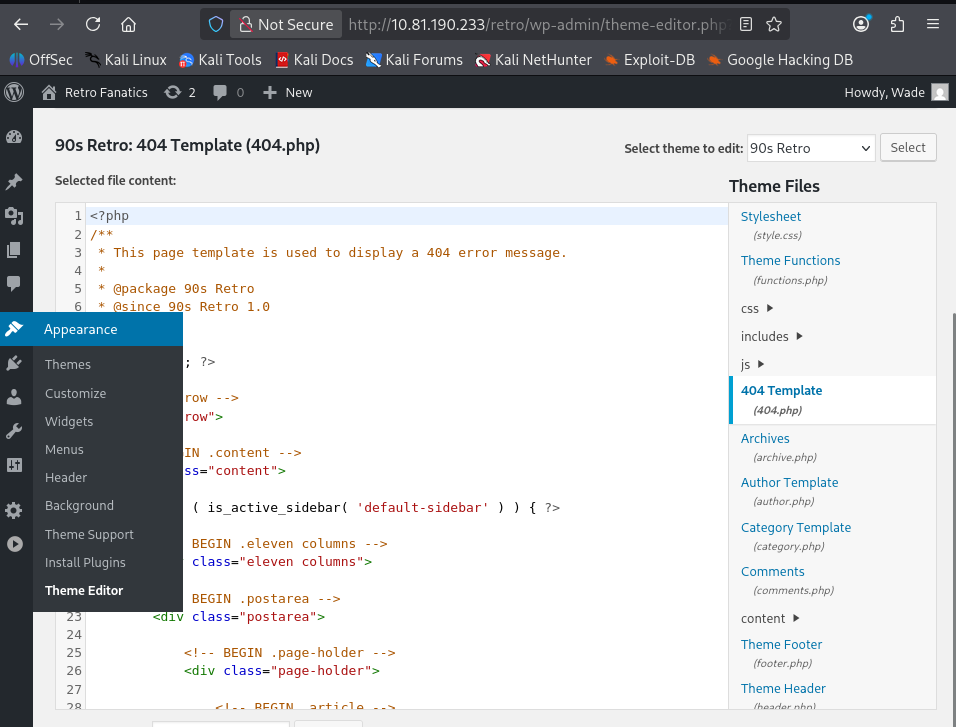Select Customize from the Appearance submenu
The height and width of the screenshot is (727, 956).
point(75,393)
